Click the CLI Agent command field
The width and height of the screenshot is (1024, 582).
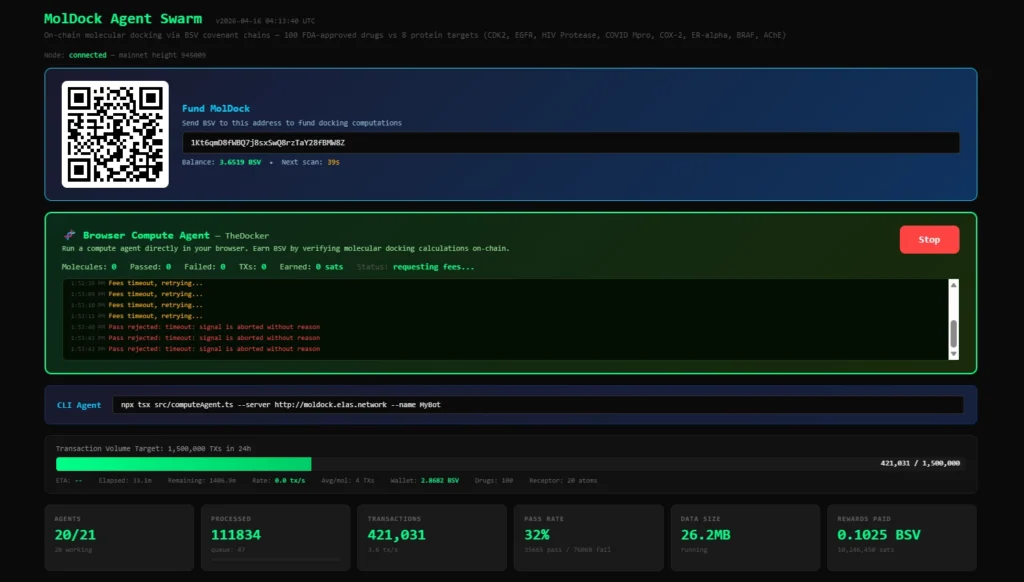pyautogui.click(x=537, y=405)
